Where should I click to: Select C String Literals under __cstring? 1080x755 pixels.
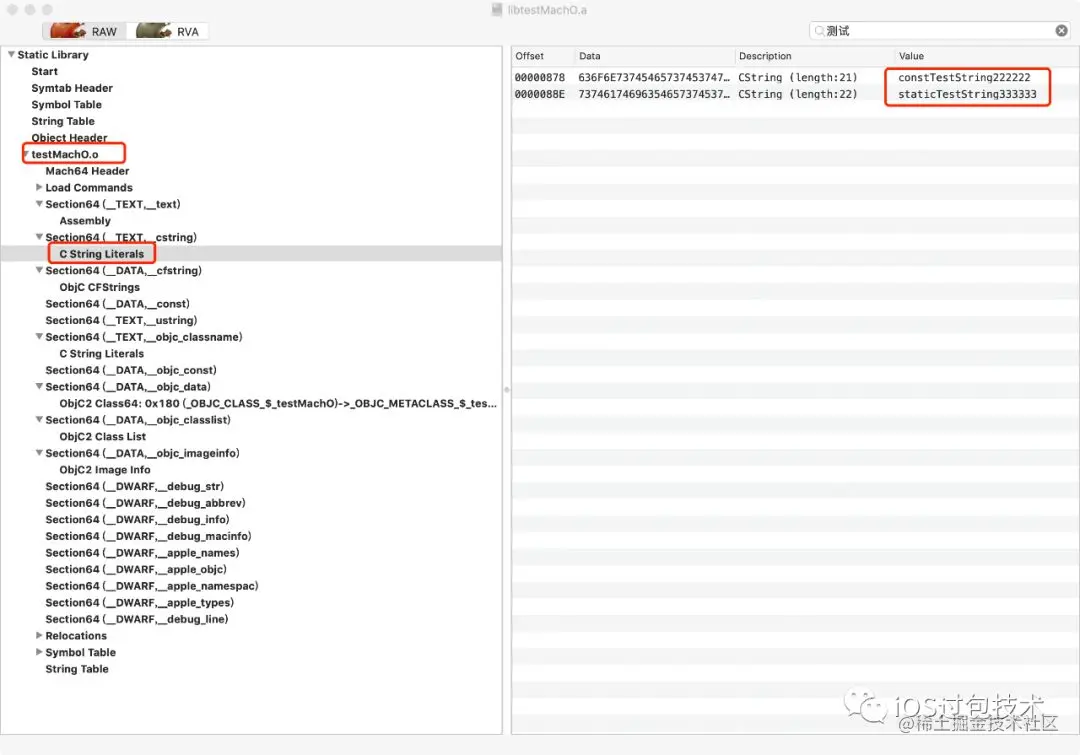[101, 254]
